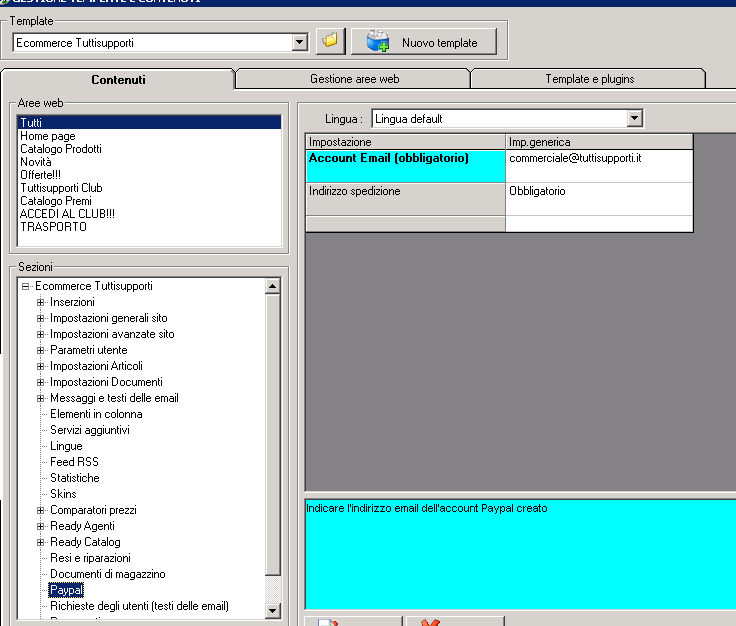Expand the Inserzioni tree node
The image size is (736, 626).
coord(40,302)
